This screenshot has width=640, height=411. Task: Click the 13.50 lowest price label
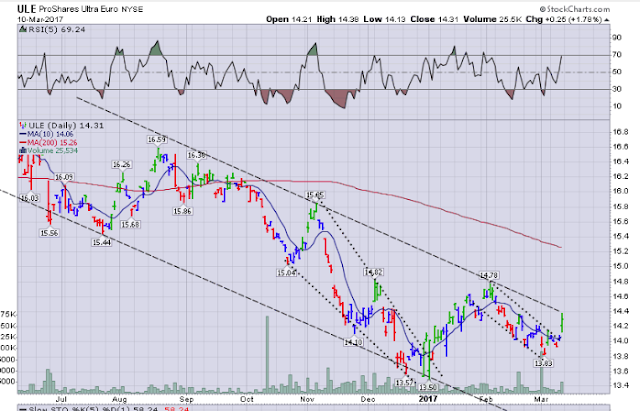pos(429,387)
